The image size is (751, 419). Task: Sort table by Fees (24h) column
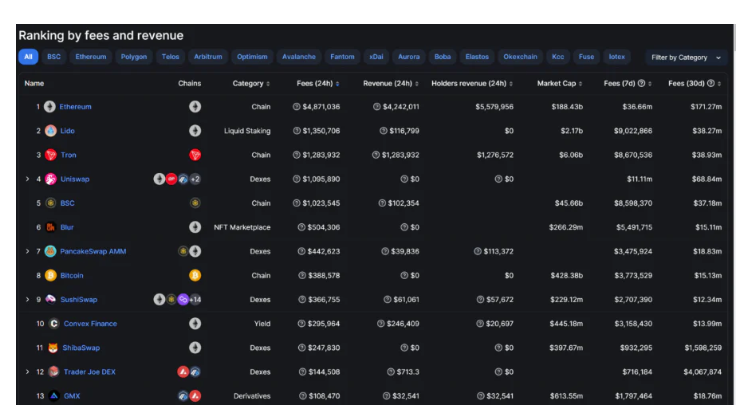318,83
